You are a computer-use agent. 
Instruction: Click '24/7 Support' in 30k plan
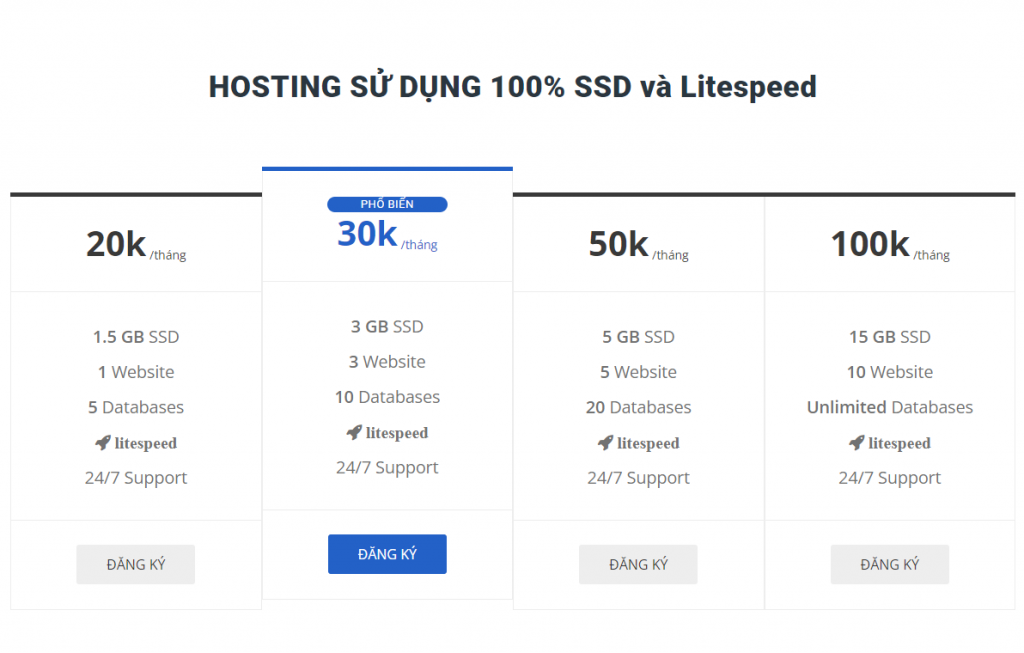click(x=387, y=468)
